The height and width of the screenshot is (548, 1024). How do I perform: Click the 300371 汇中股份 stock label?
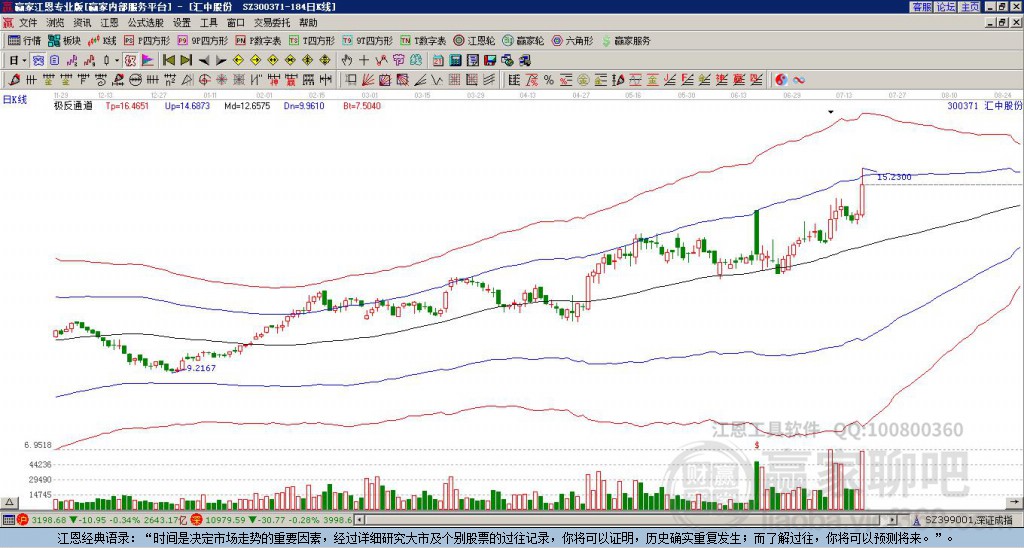pos(984,106)
